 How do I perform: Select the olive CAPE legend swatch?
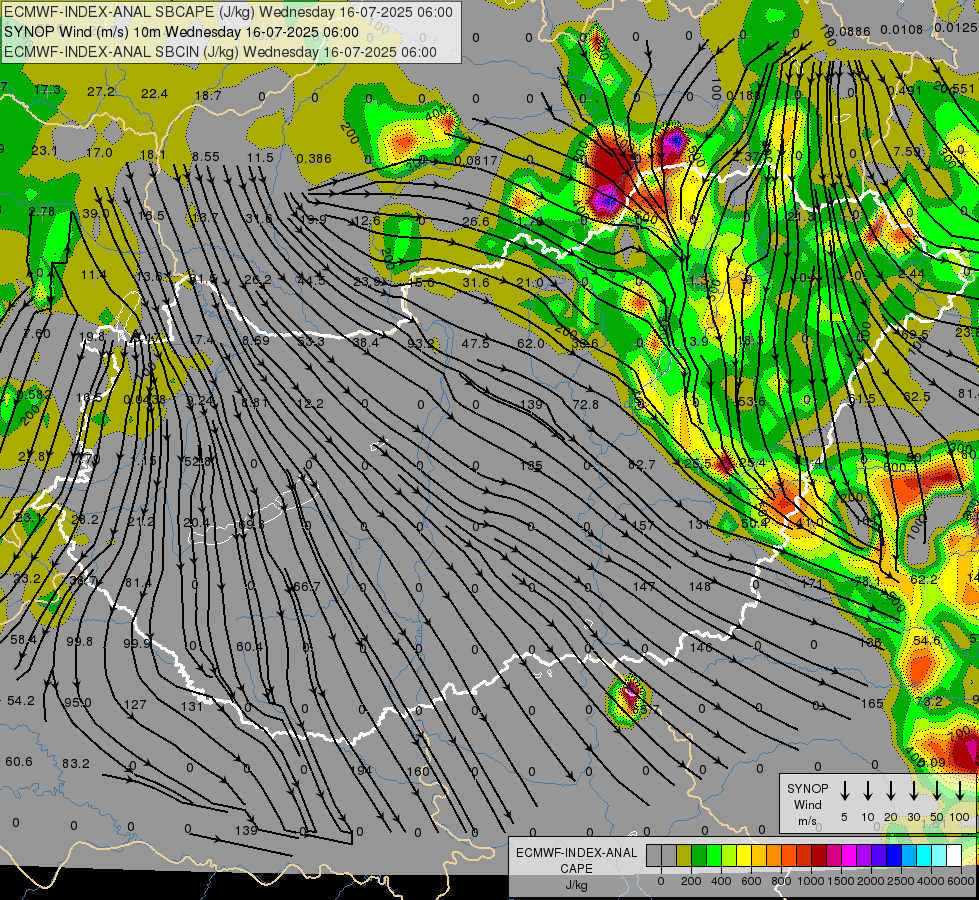pyautogui.click(x=684, y=856)
